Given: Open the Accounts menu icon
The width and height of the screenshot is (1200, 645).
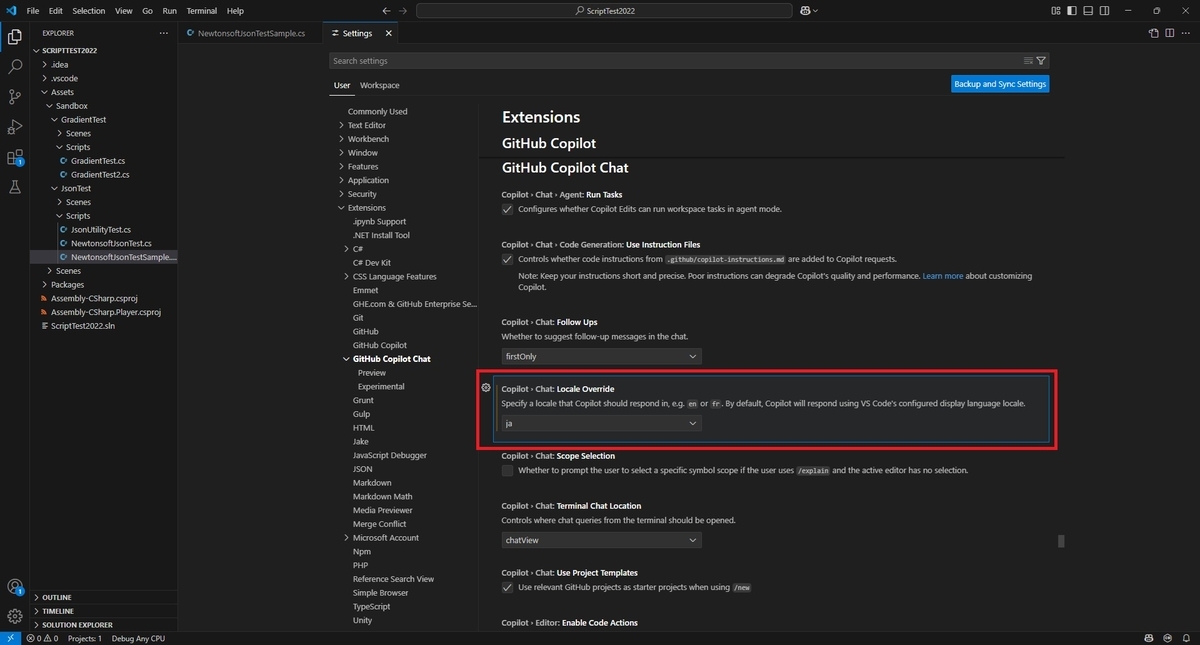Looking at the screenshot, I should click(15, 587).
